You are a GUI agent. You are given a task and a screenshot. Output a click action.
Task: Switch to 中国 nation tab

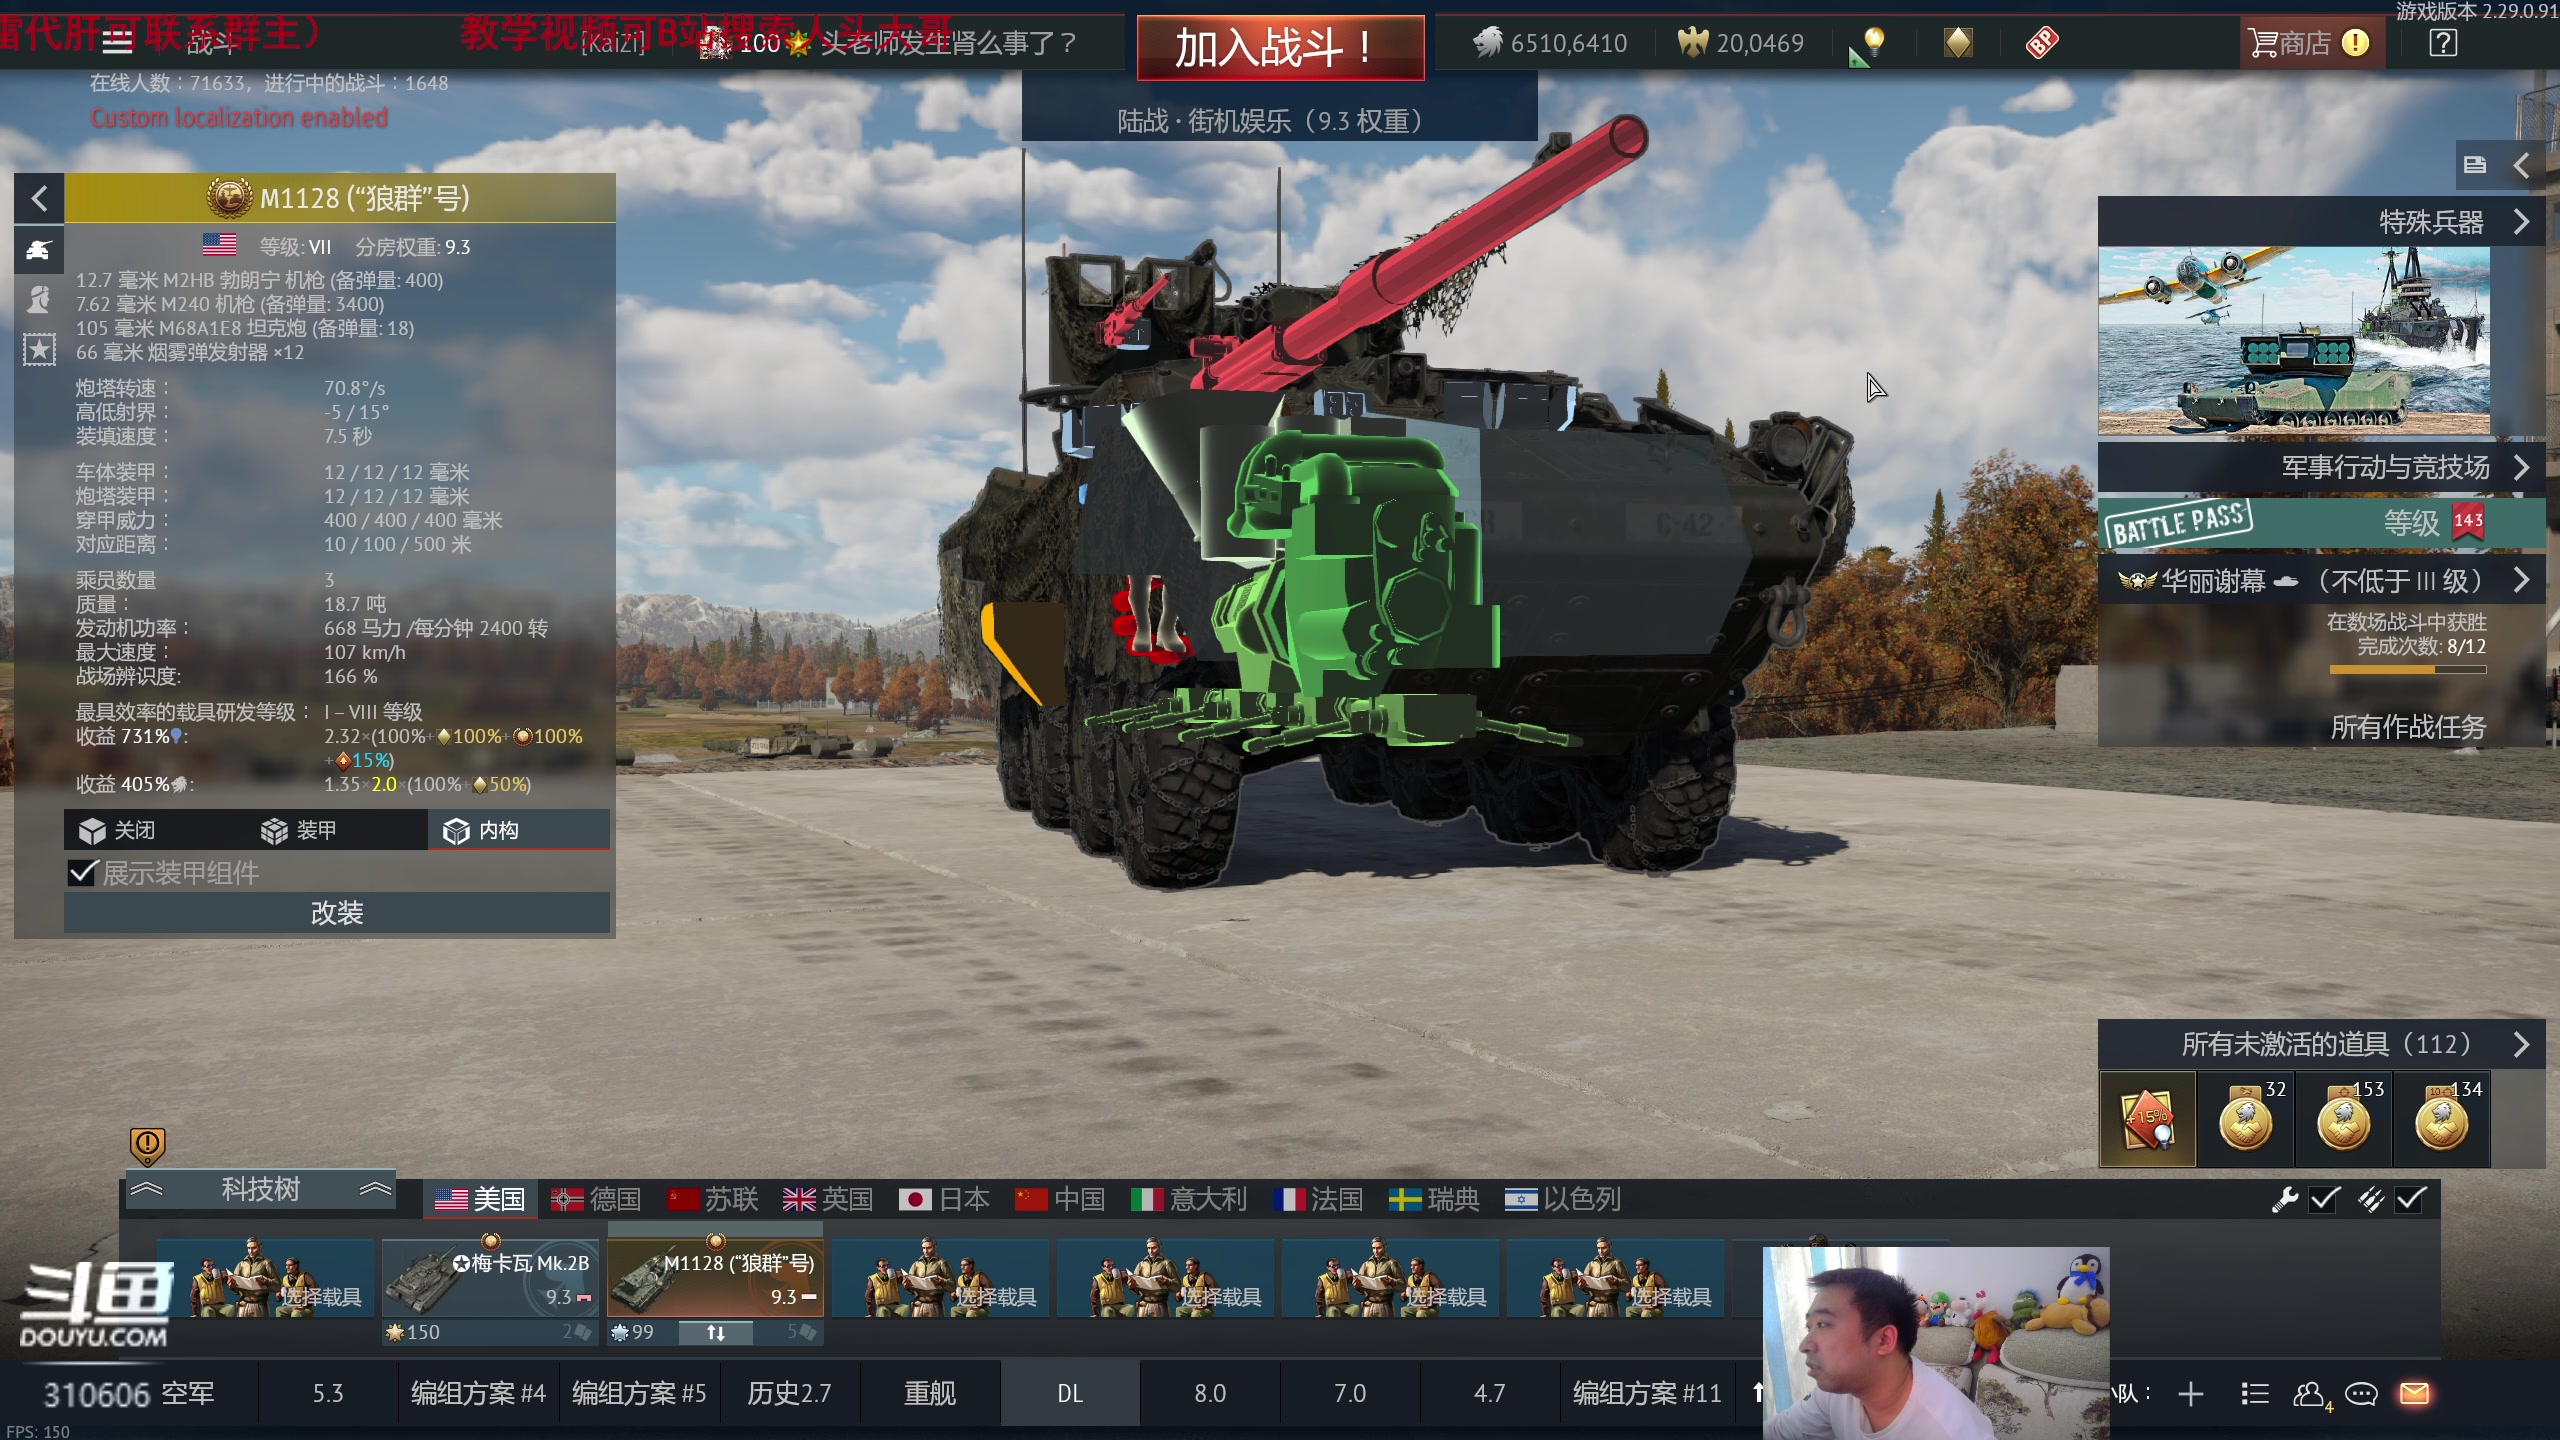[1060, 1199]
